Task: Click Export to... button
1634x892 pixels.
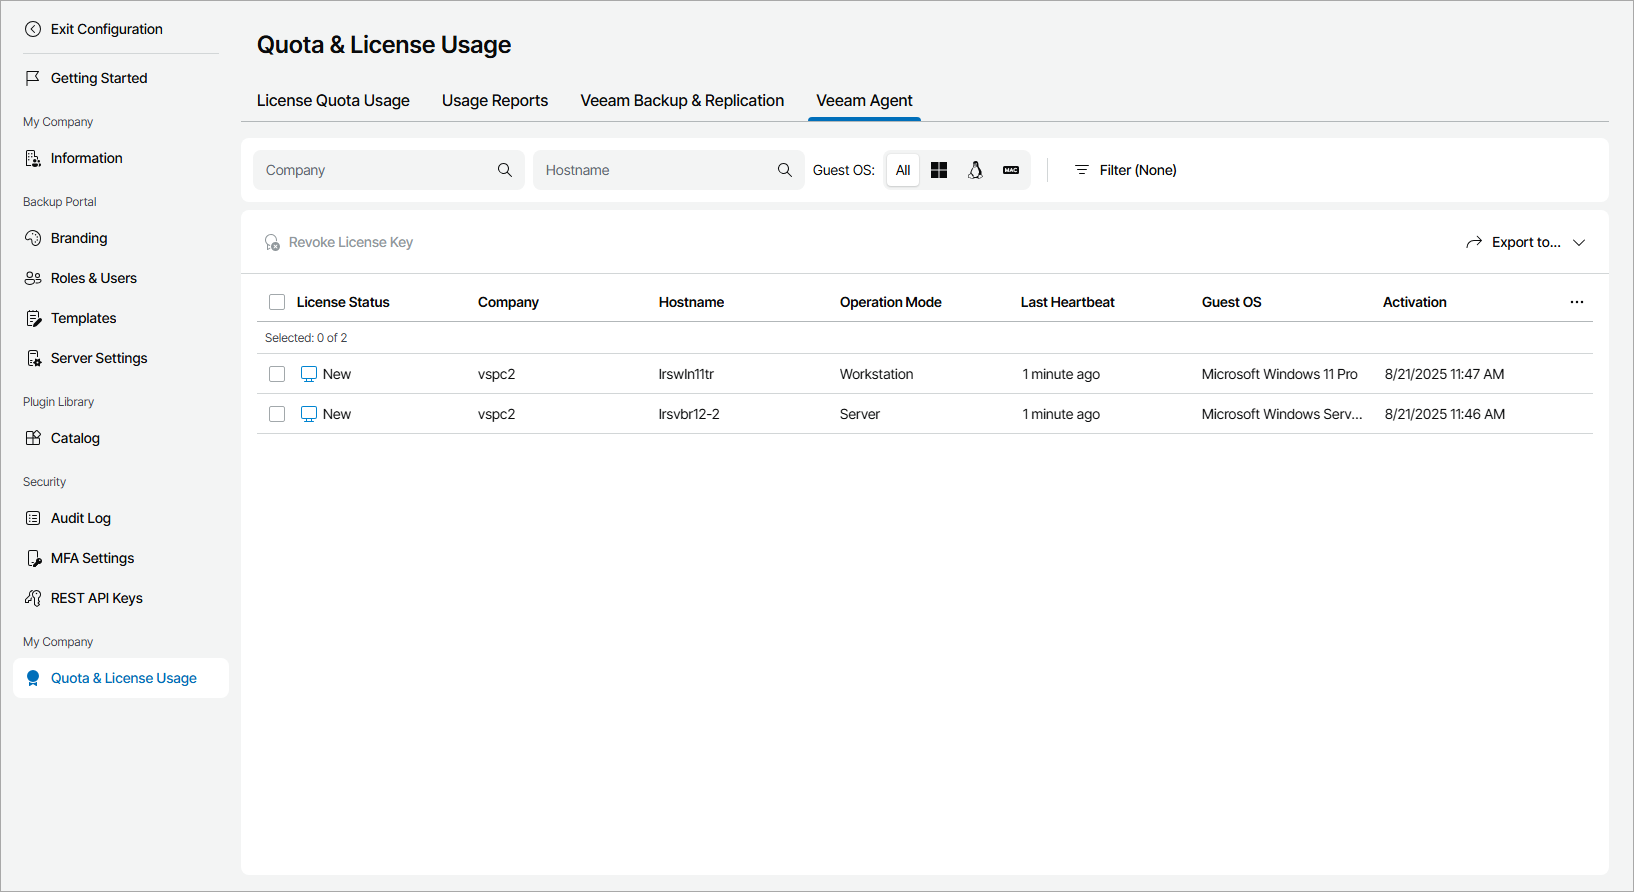Action: coord(1526,242)
